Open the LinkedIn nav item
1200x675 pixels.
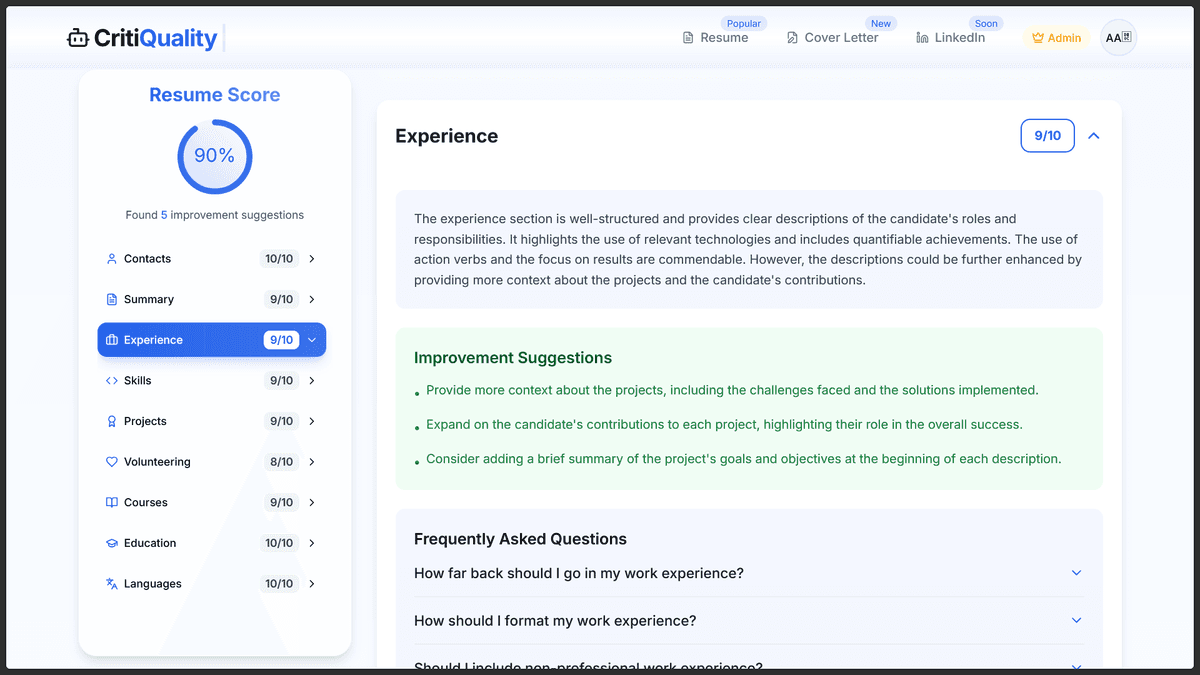[951, 38]
